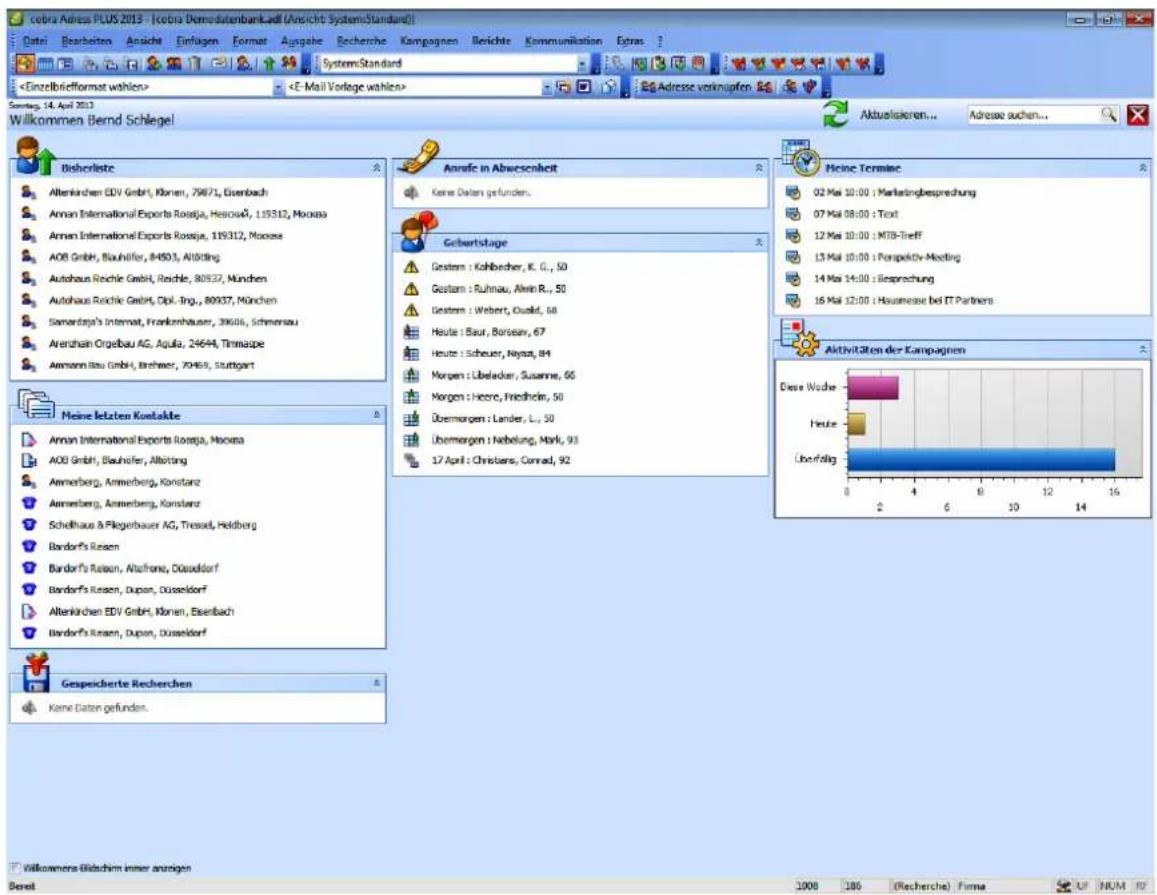1157x895 pixels.
Task: Open the 12 Mai MTB-Treff appointment
Action: 868,235
